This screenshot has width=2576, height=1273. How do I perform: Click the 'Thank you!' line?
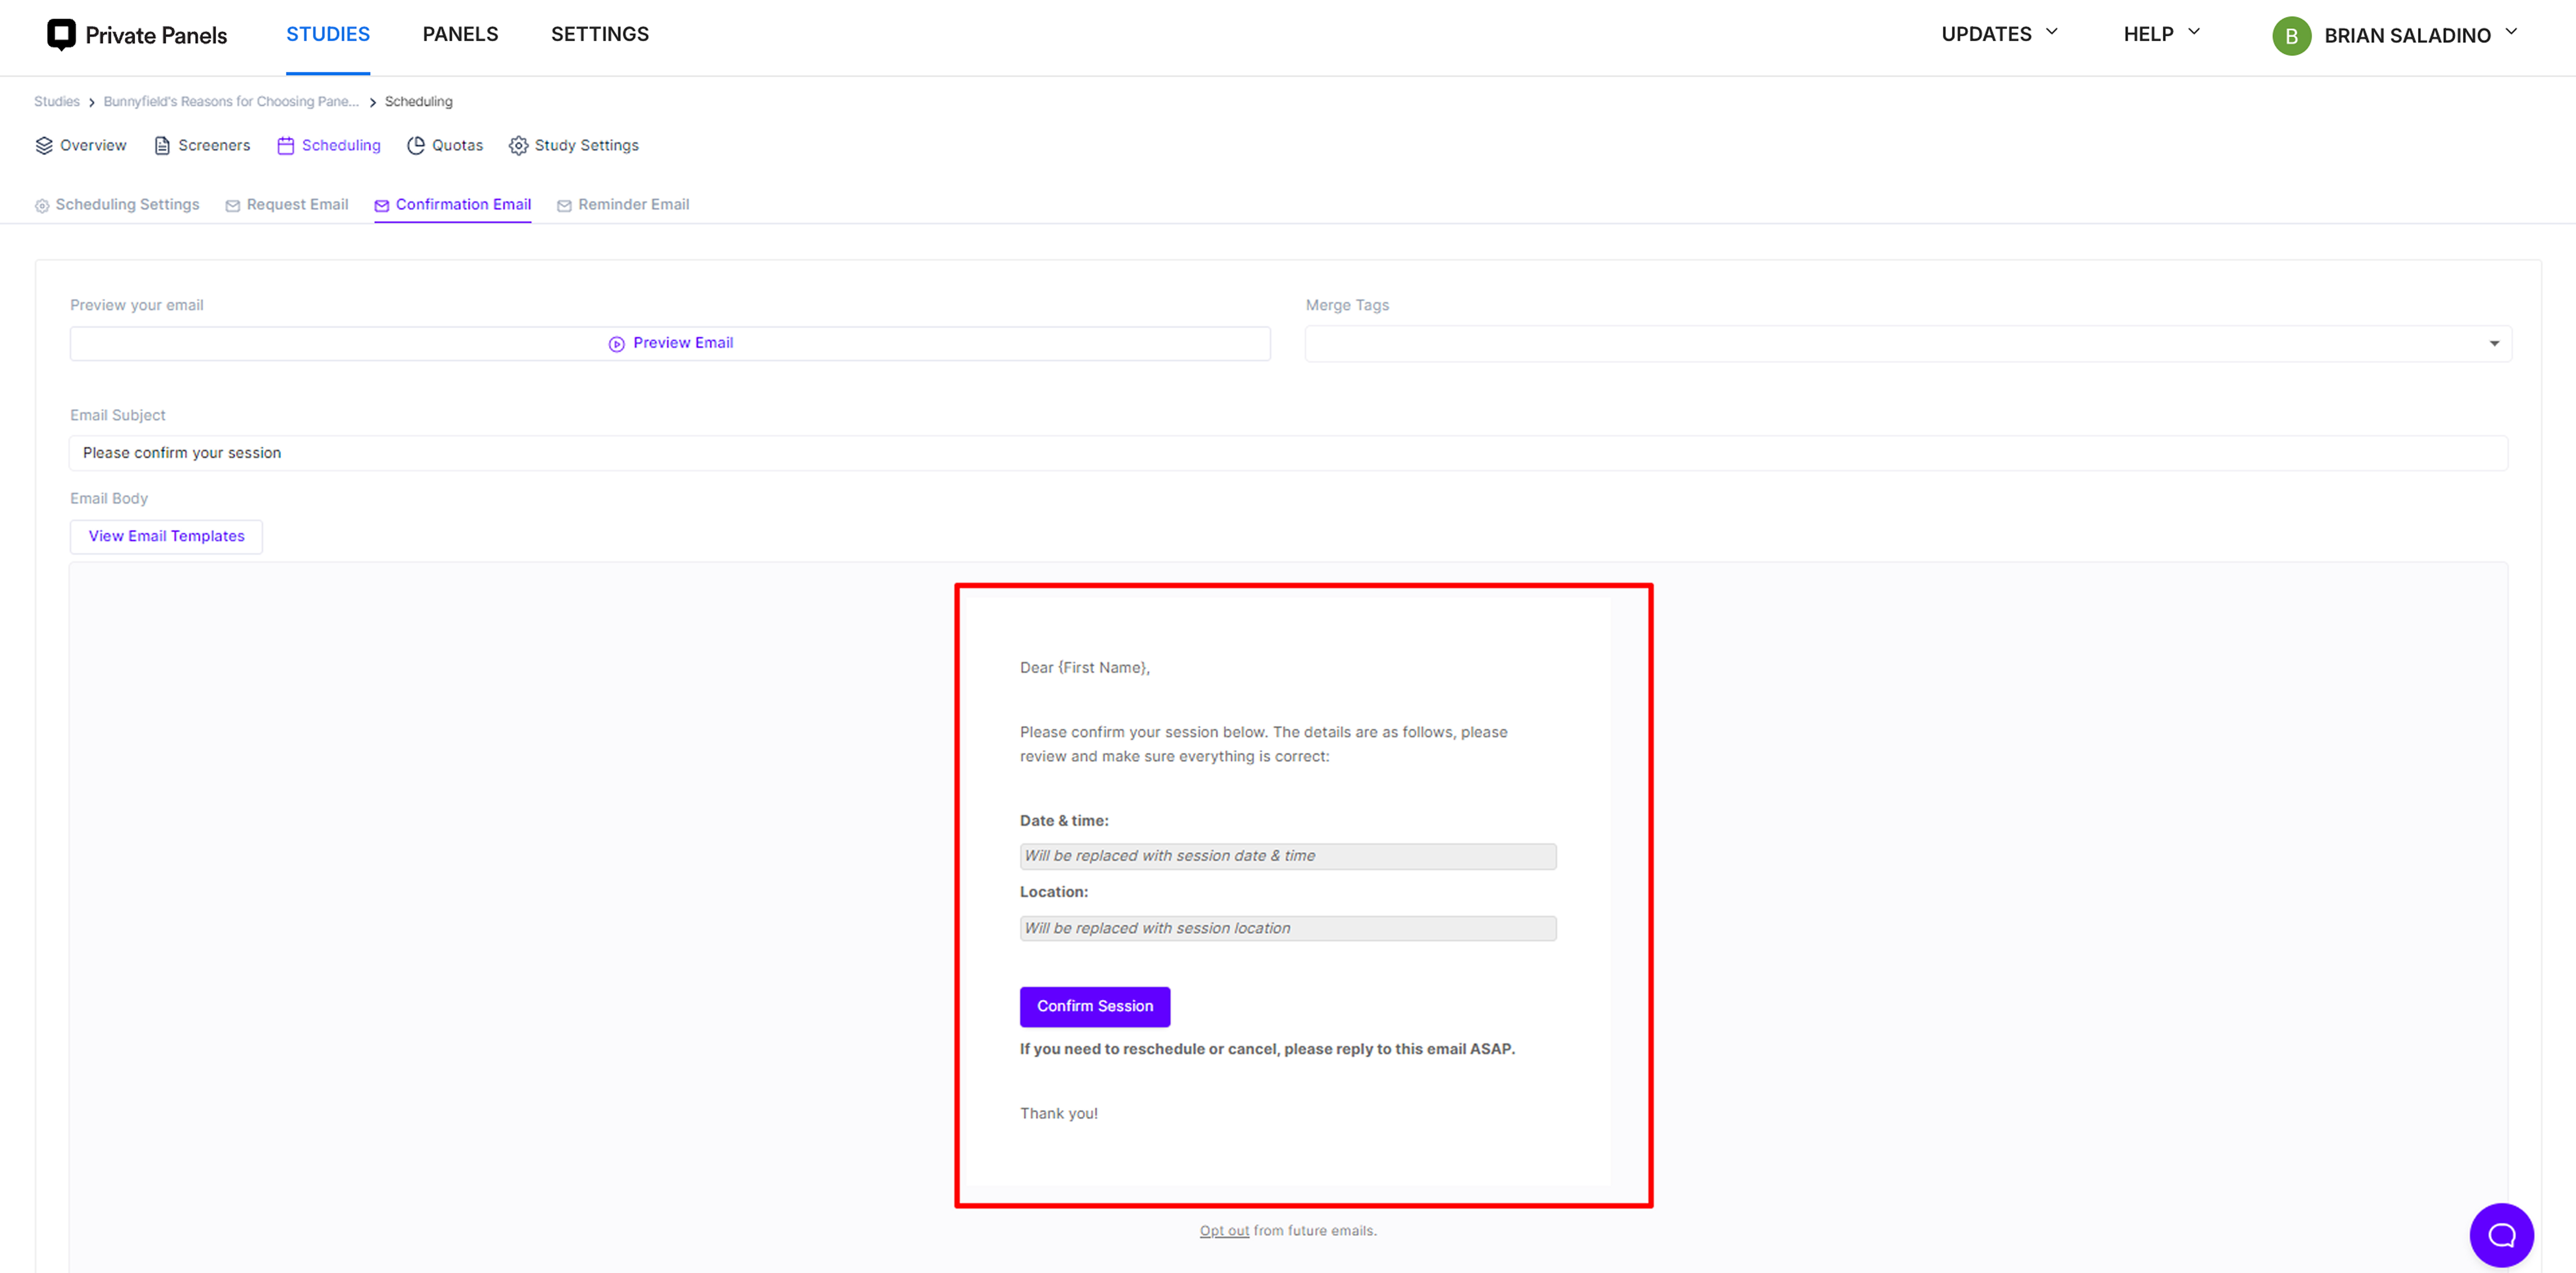(x=1059, y=1114)
